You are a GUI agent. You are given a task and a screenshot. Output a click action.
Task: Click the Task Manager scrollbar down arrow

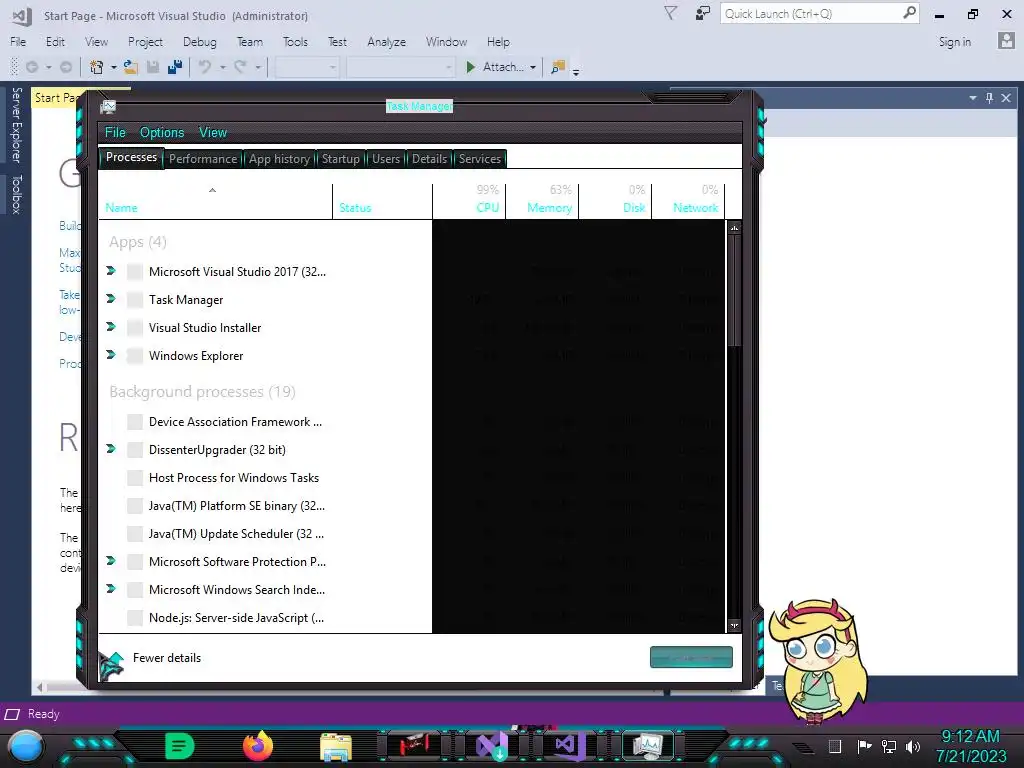(x=734, y=625)
